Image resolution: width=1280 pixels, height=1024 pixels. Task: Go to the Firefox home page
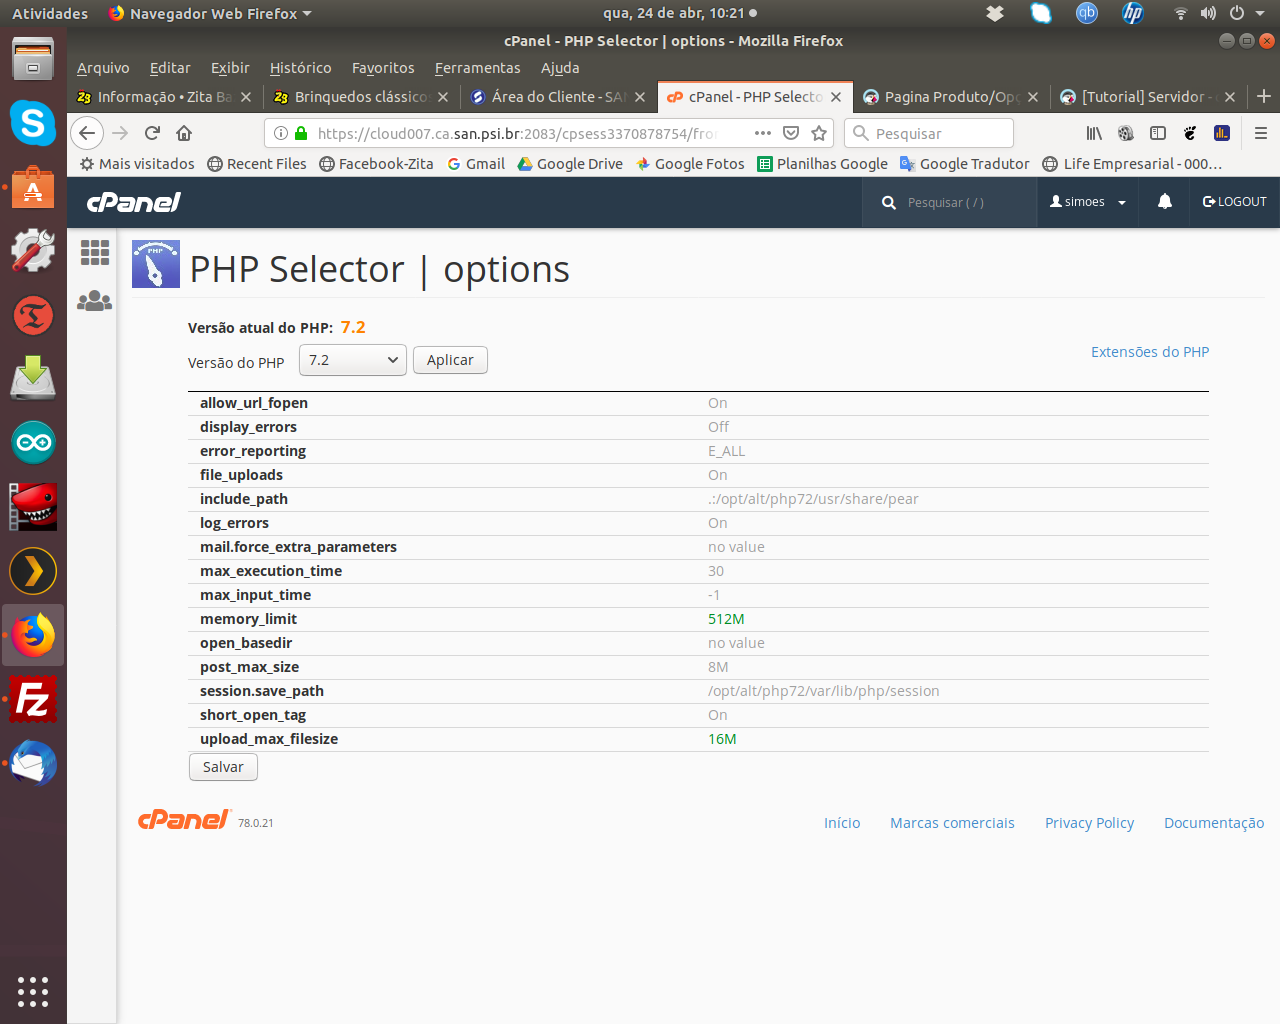[x=184, y=133]
